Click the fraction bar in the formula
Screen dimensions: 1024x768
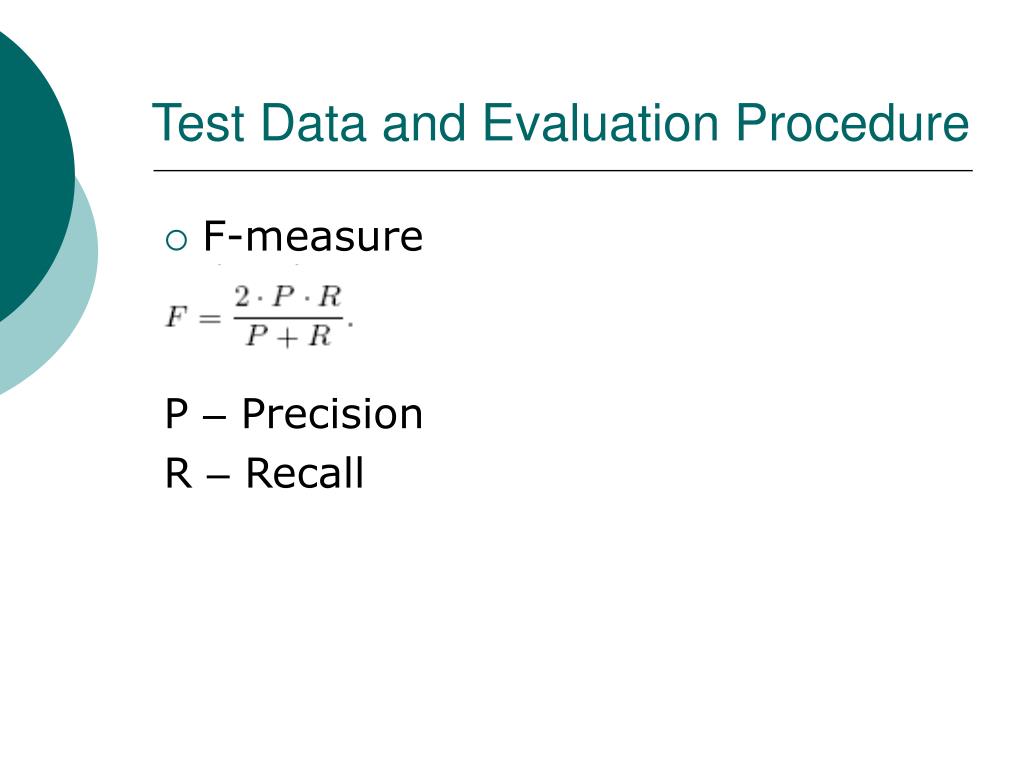pos(288,318)
